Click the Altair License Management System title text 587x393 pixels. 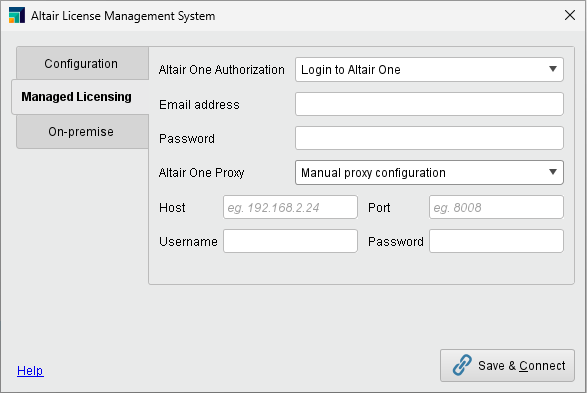point(123,16)
